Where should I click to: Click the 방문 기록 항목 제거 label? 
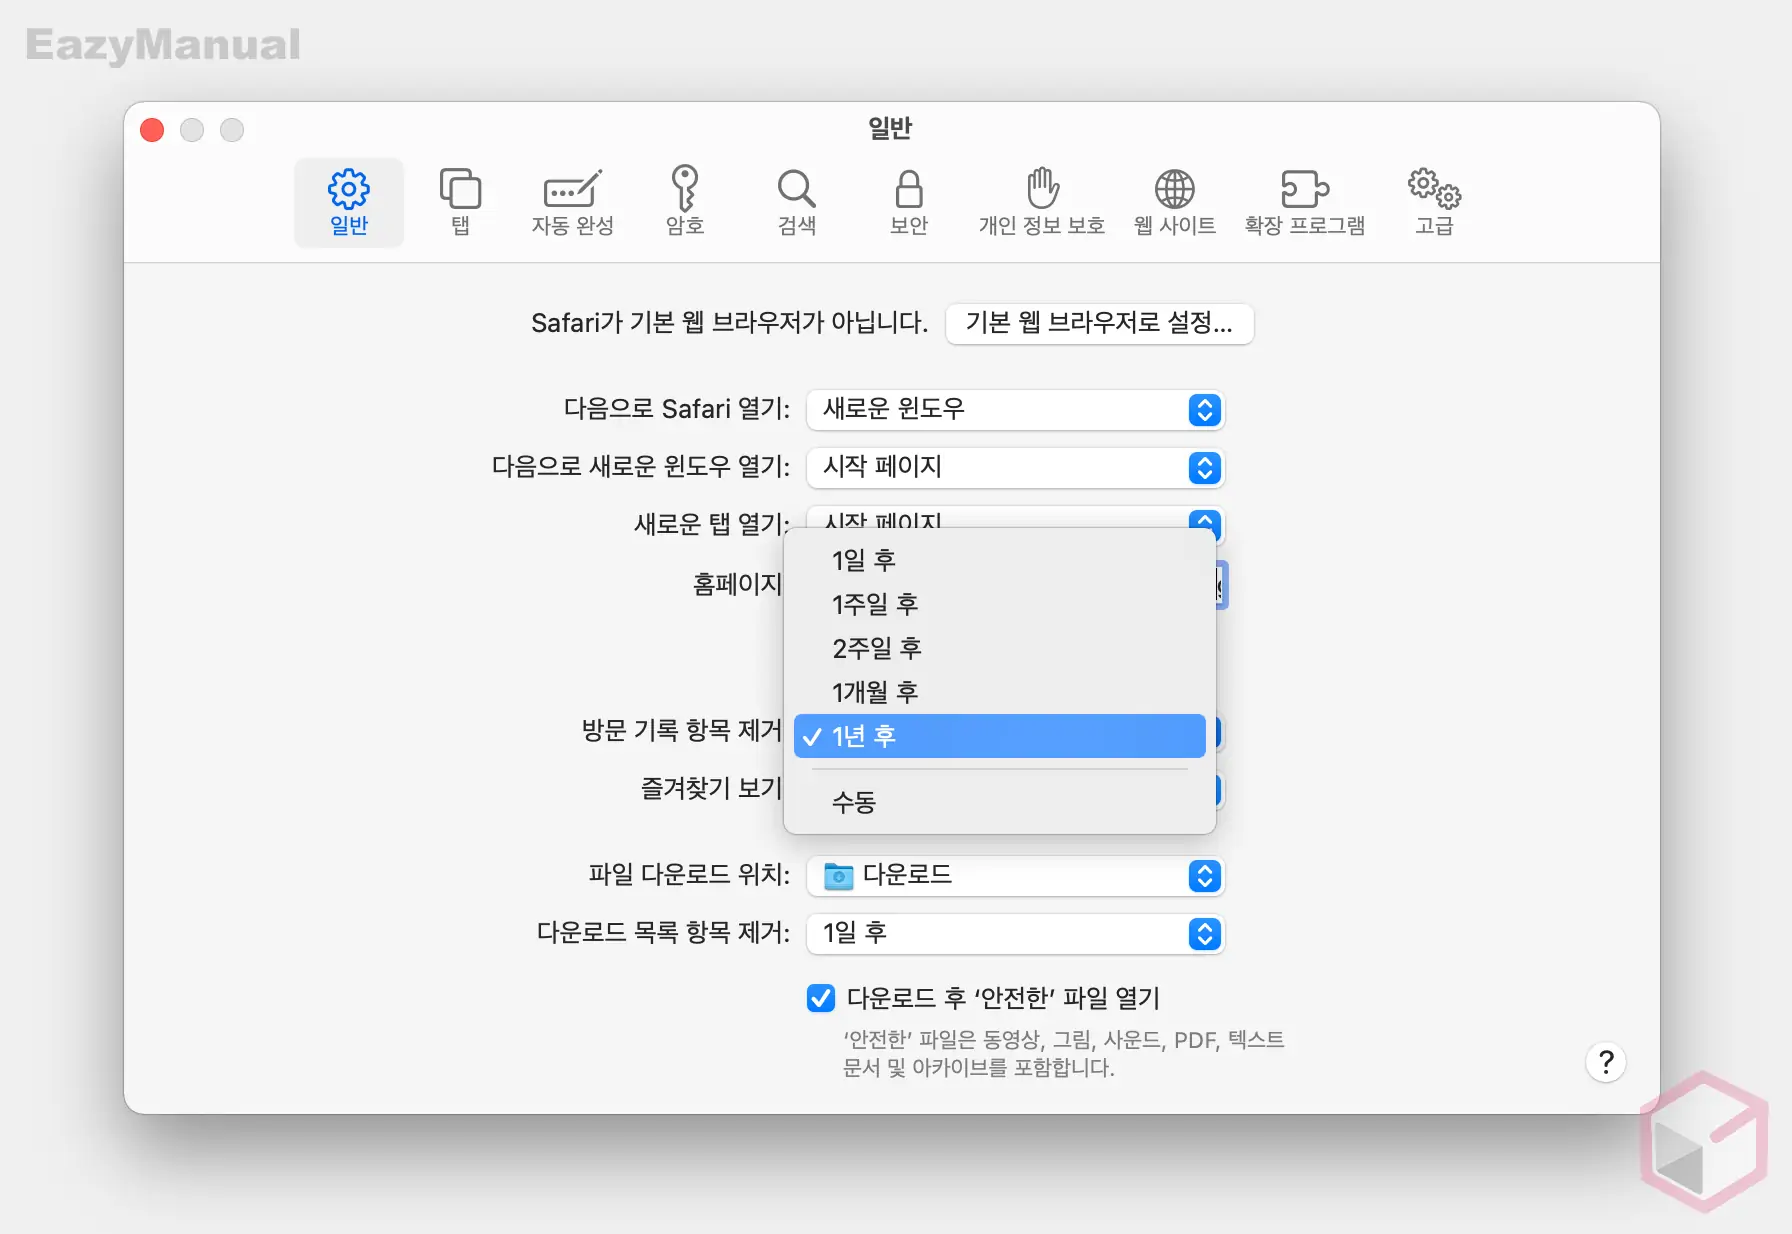click(682, 730)
